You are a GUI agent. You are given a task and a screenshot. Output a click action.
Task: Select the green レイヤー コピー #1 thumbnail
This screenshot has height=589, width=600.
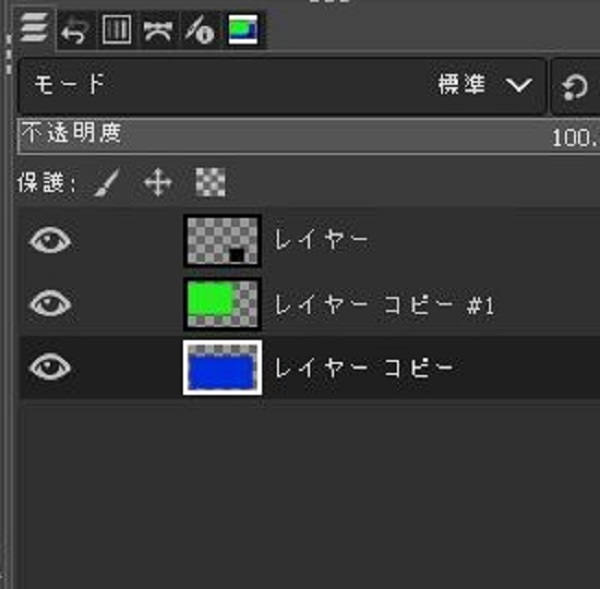tap(222, 304)
